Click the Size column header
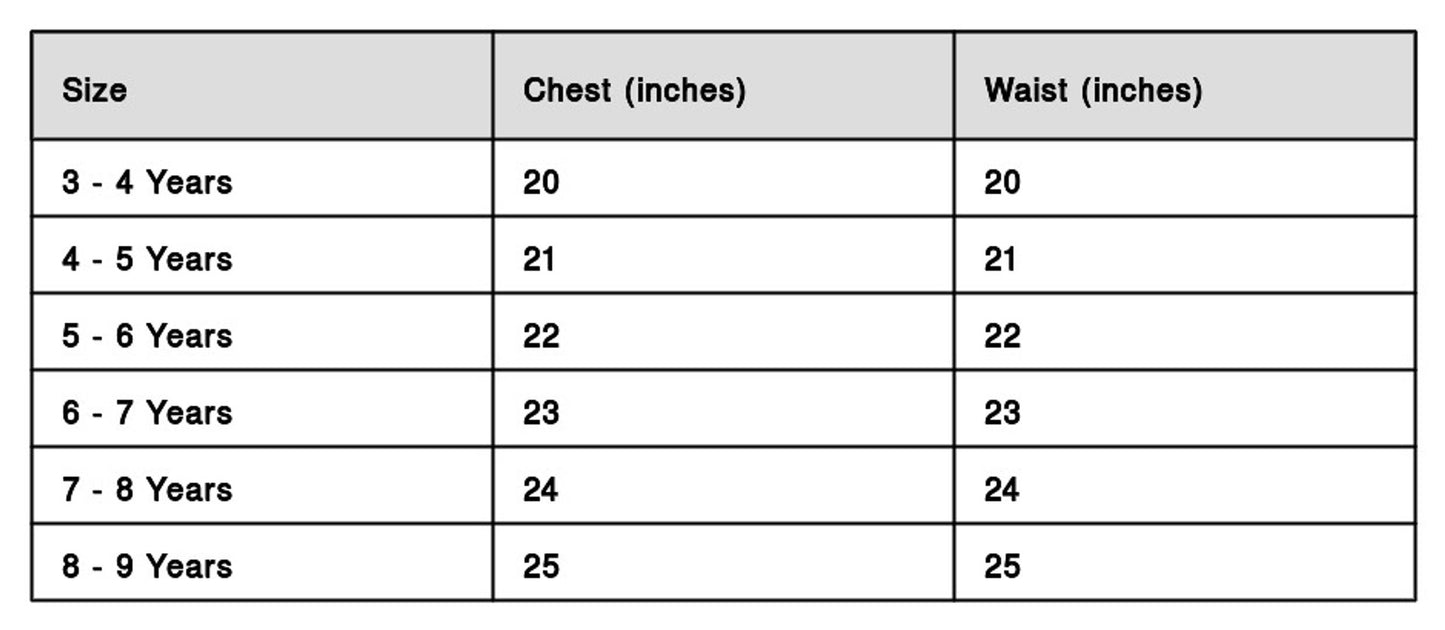1445x630 pixels. coord(95,90)
